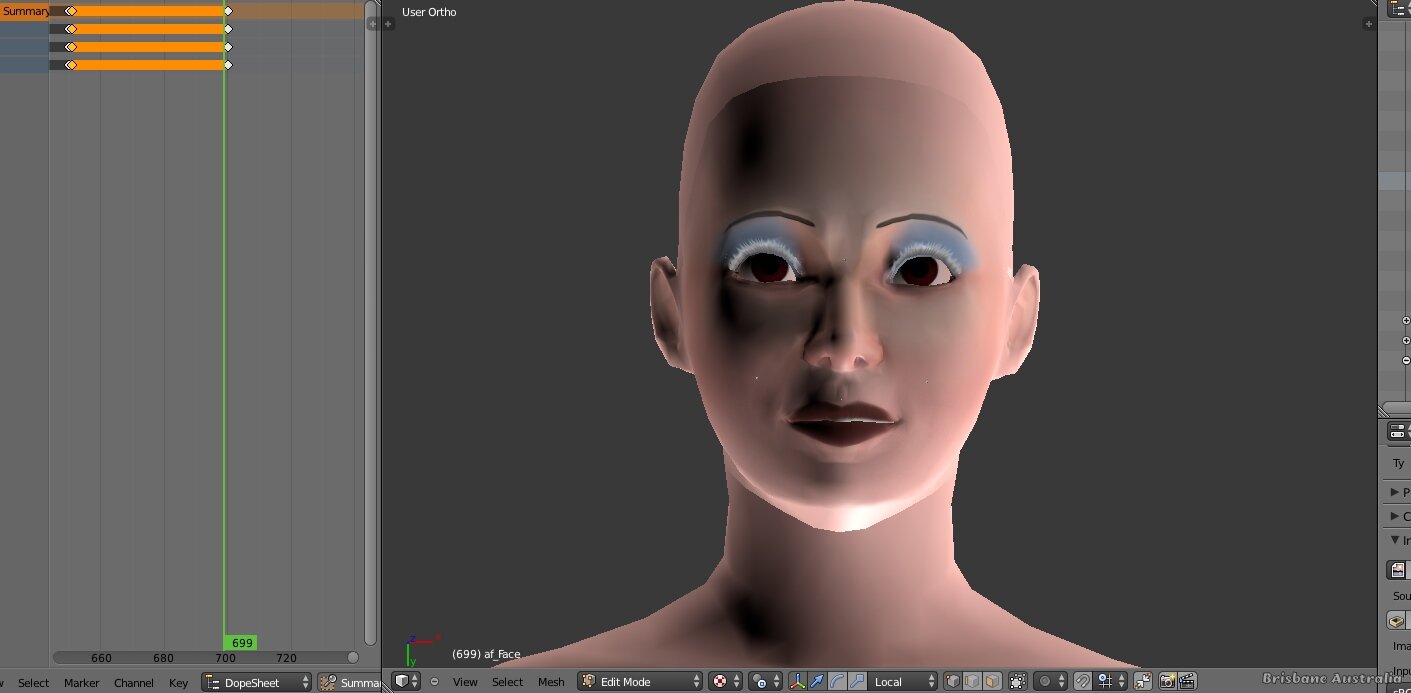Screen dimensions: 1411x693
Task: Open the Local transform orientation dropdown
Action: click(902, 681)
